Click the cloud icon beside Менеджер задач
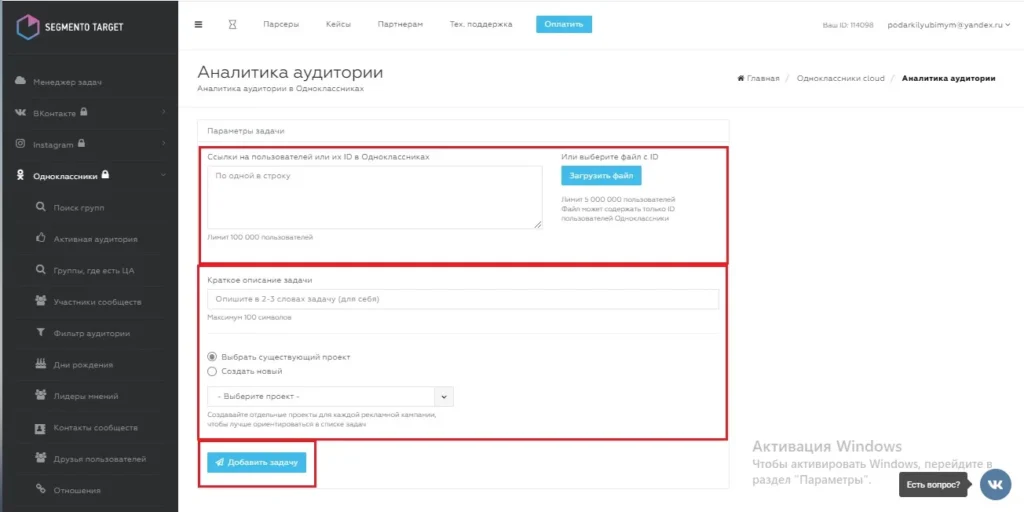This screenshot has height=512, width=1024. tap(20, 81)
